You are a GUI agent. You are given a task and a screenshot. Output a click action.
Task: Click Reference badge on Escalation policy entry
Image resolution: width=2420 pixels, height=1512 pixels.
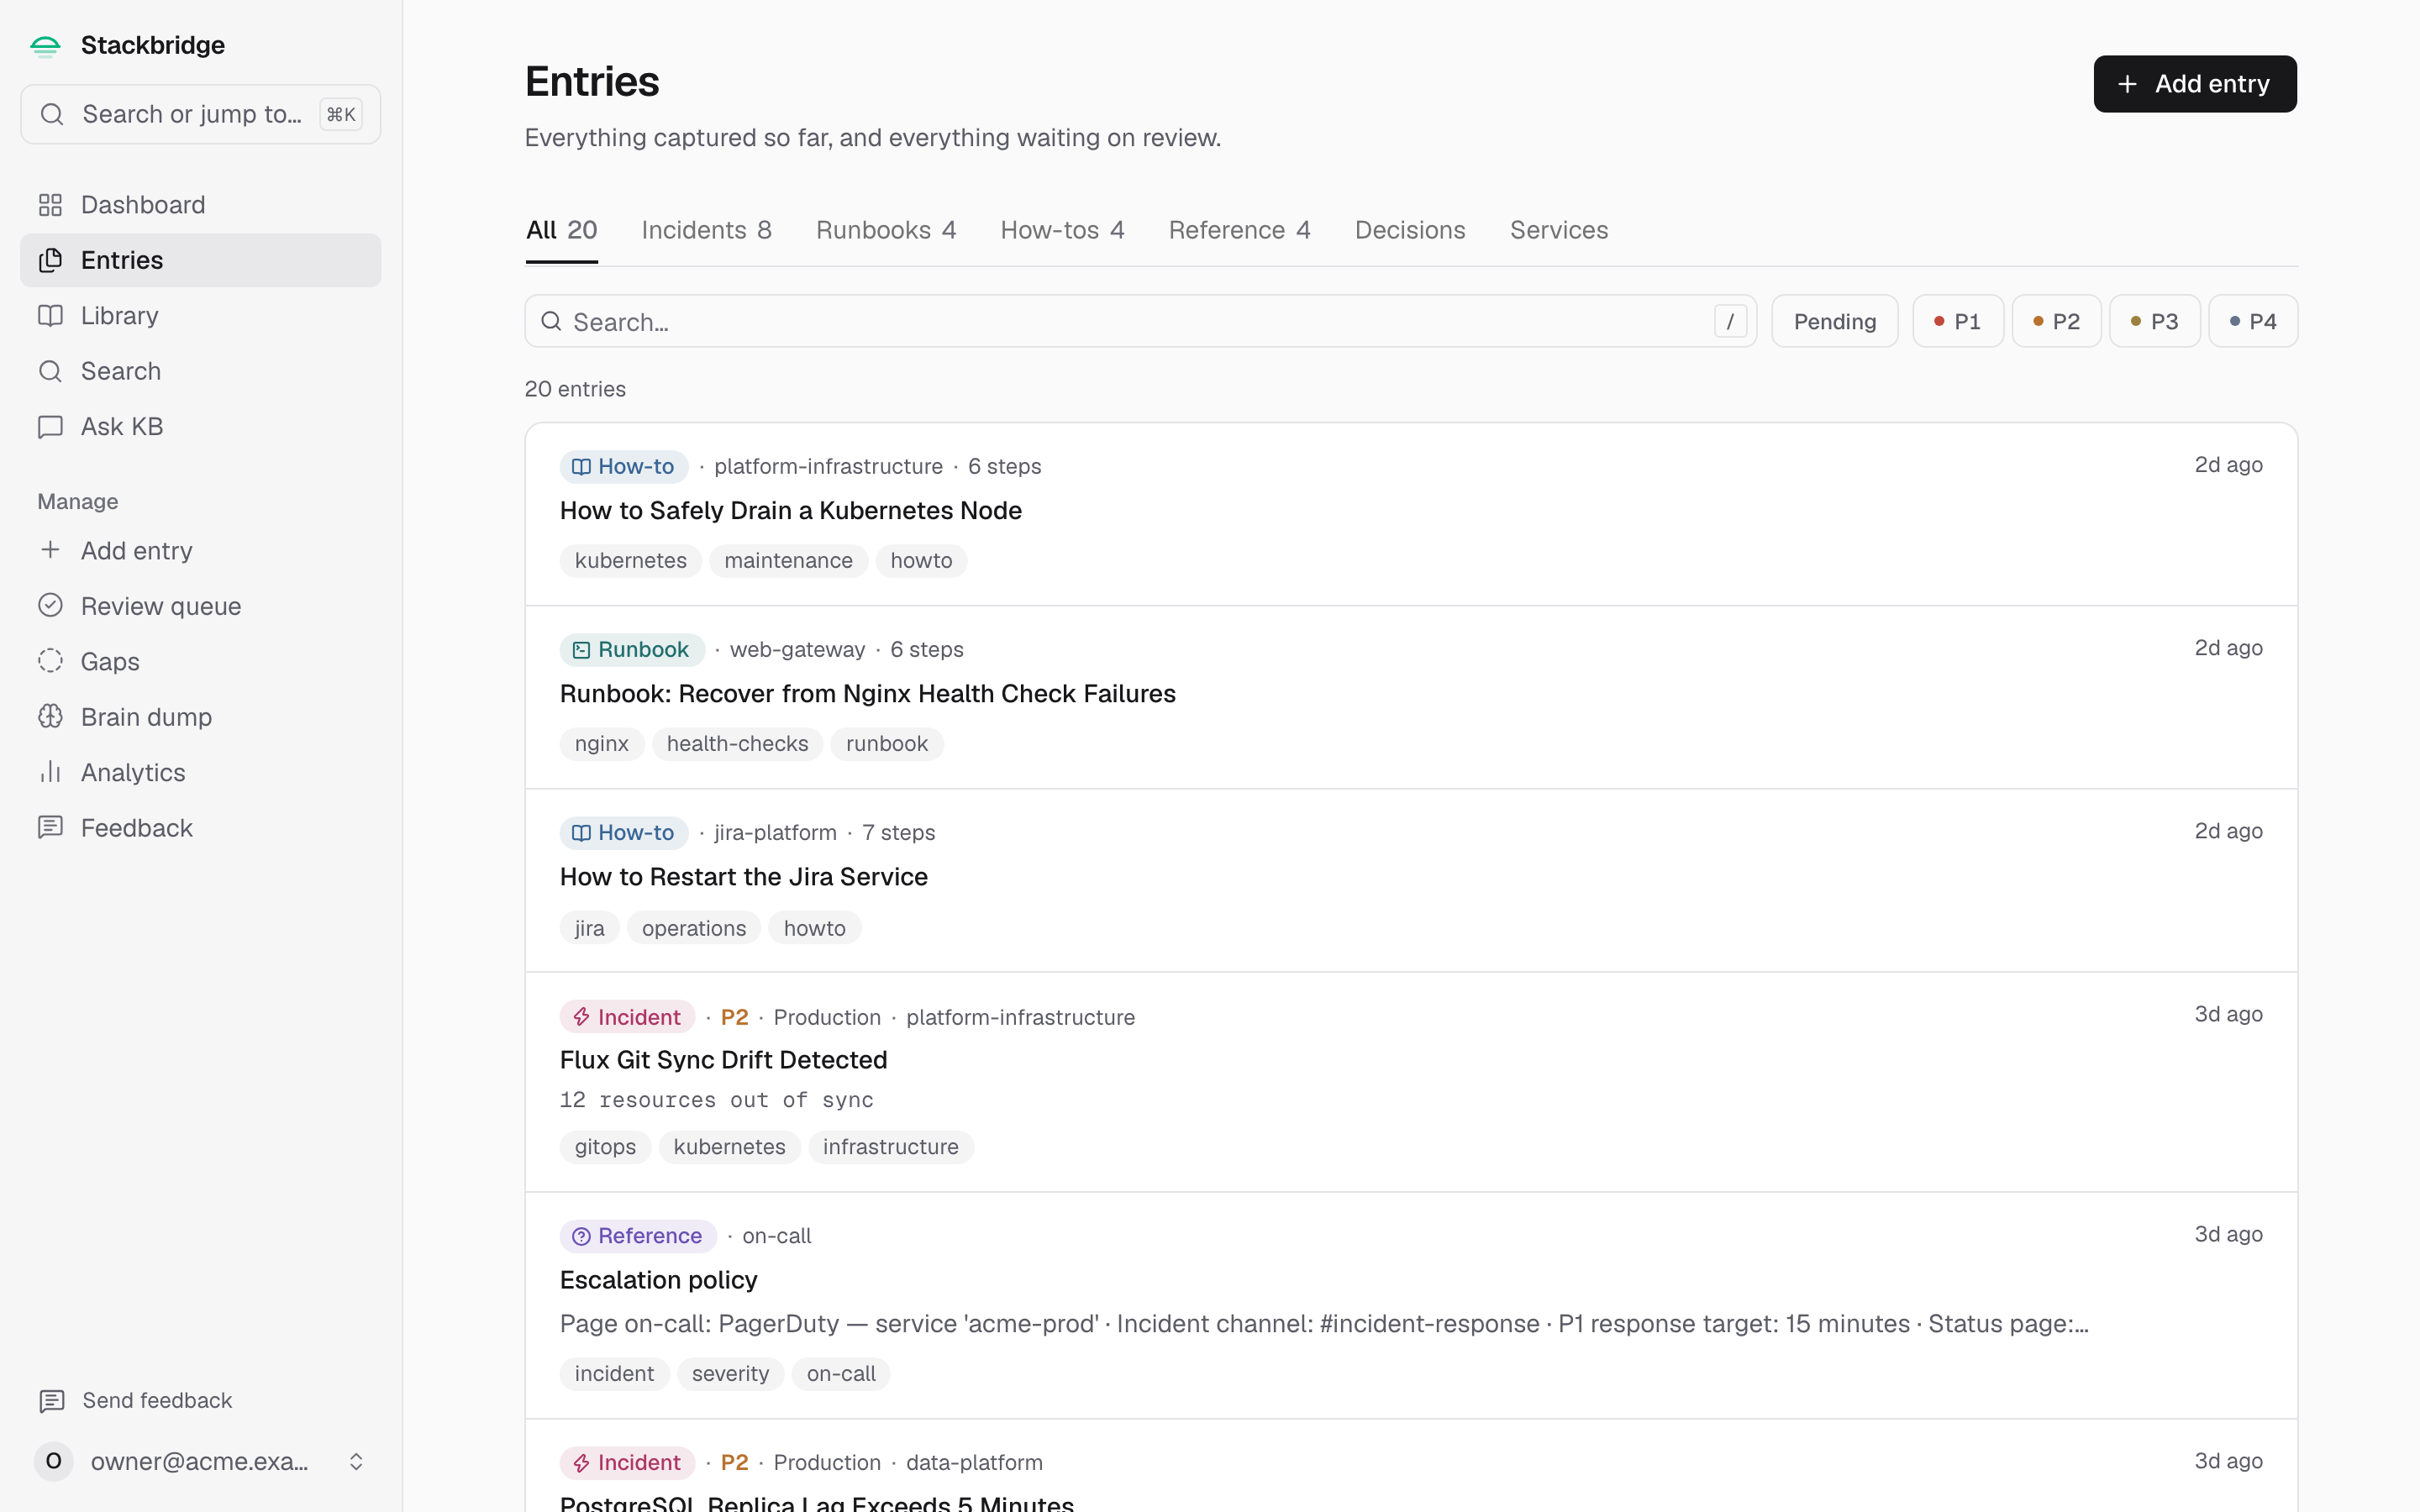pos(638,1236)
